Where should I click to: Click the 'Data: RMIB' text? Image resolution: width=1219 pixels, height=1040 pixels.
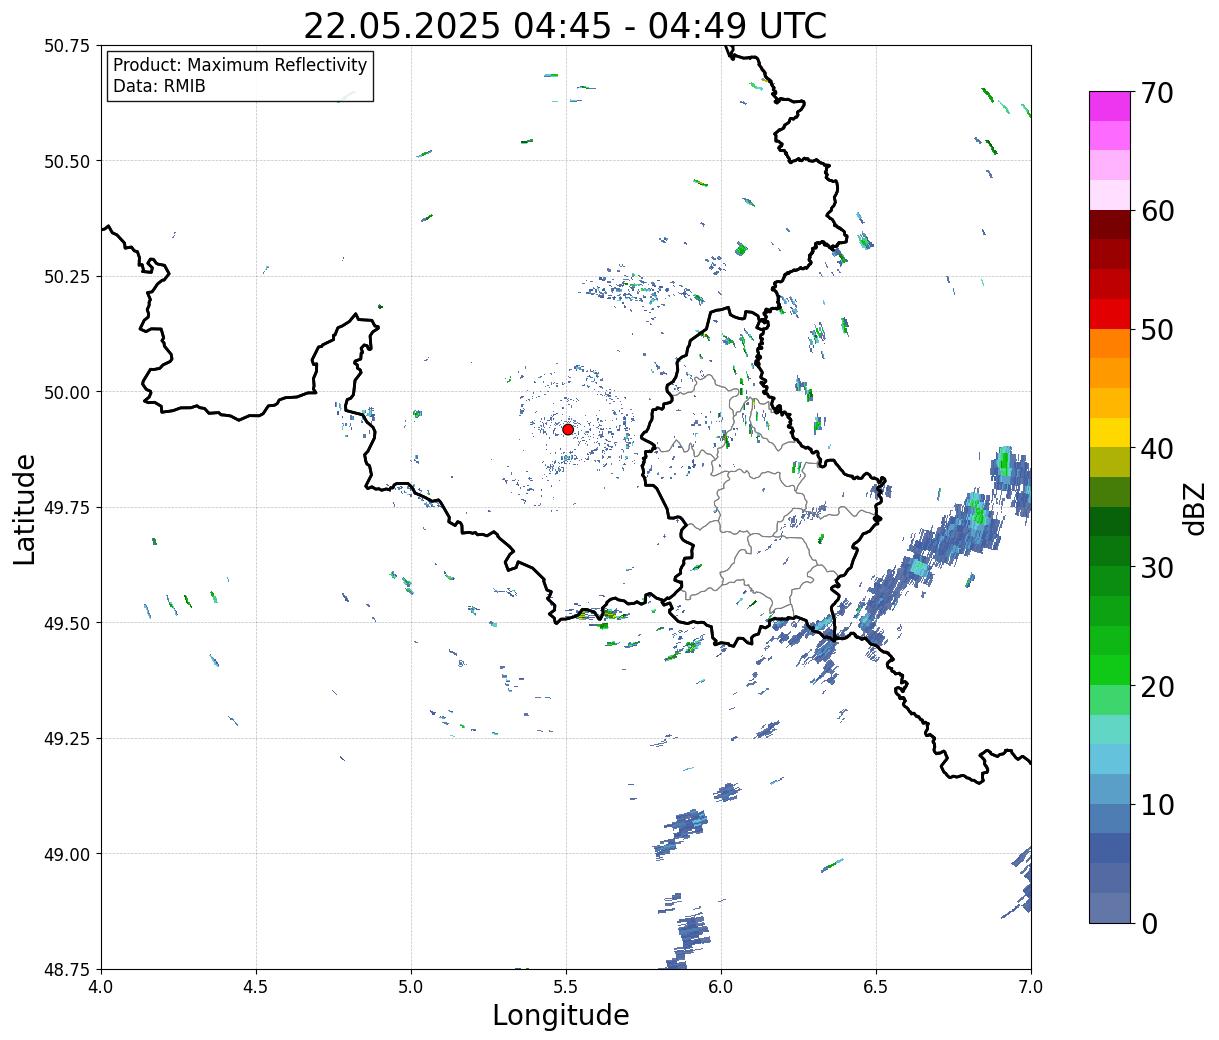[159, 86]
